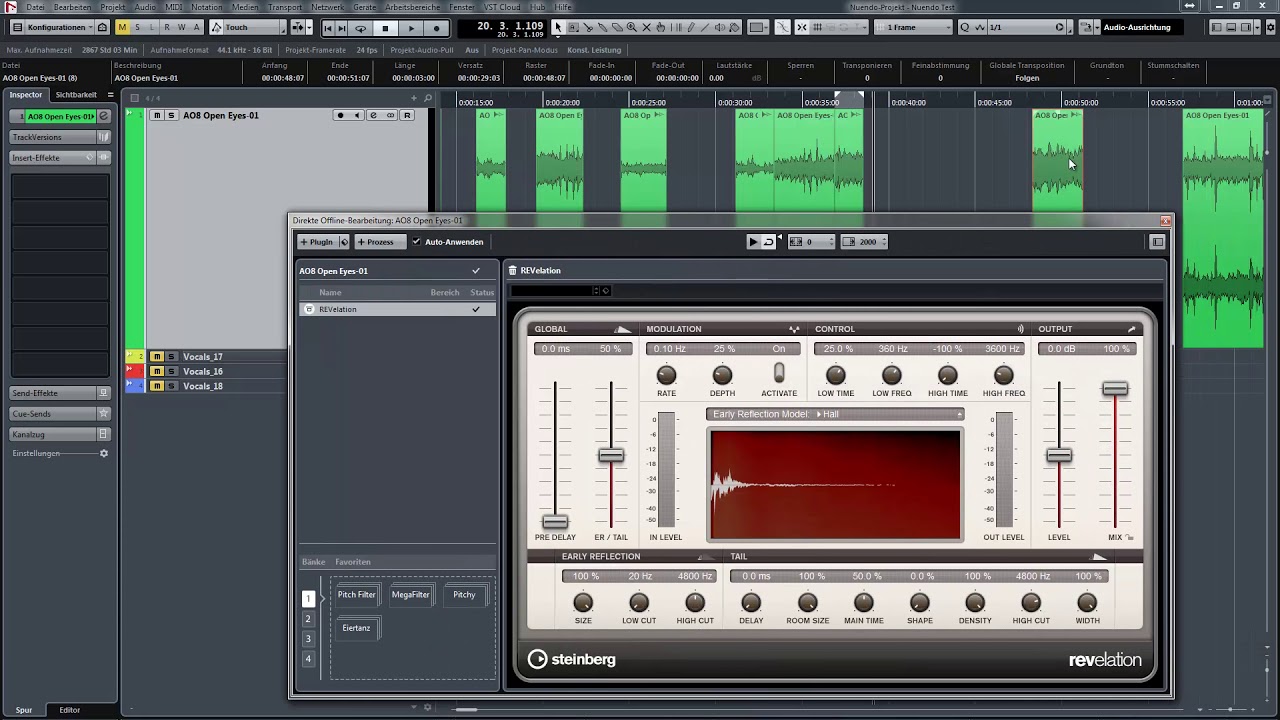Select the Mute X tool
1280x720 pixels.
[x=646, y=27]
